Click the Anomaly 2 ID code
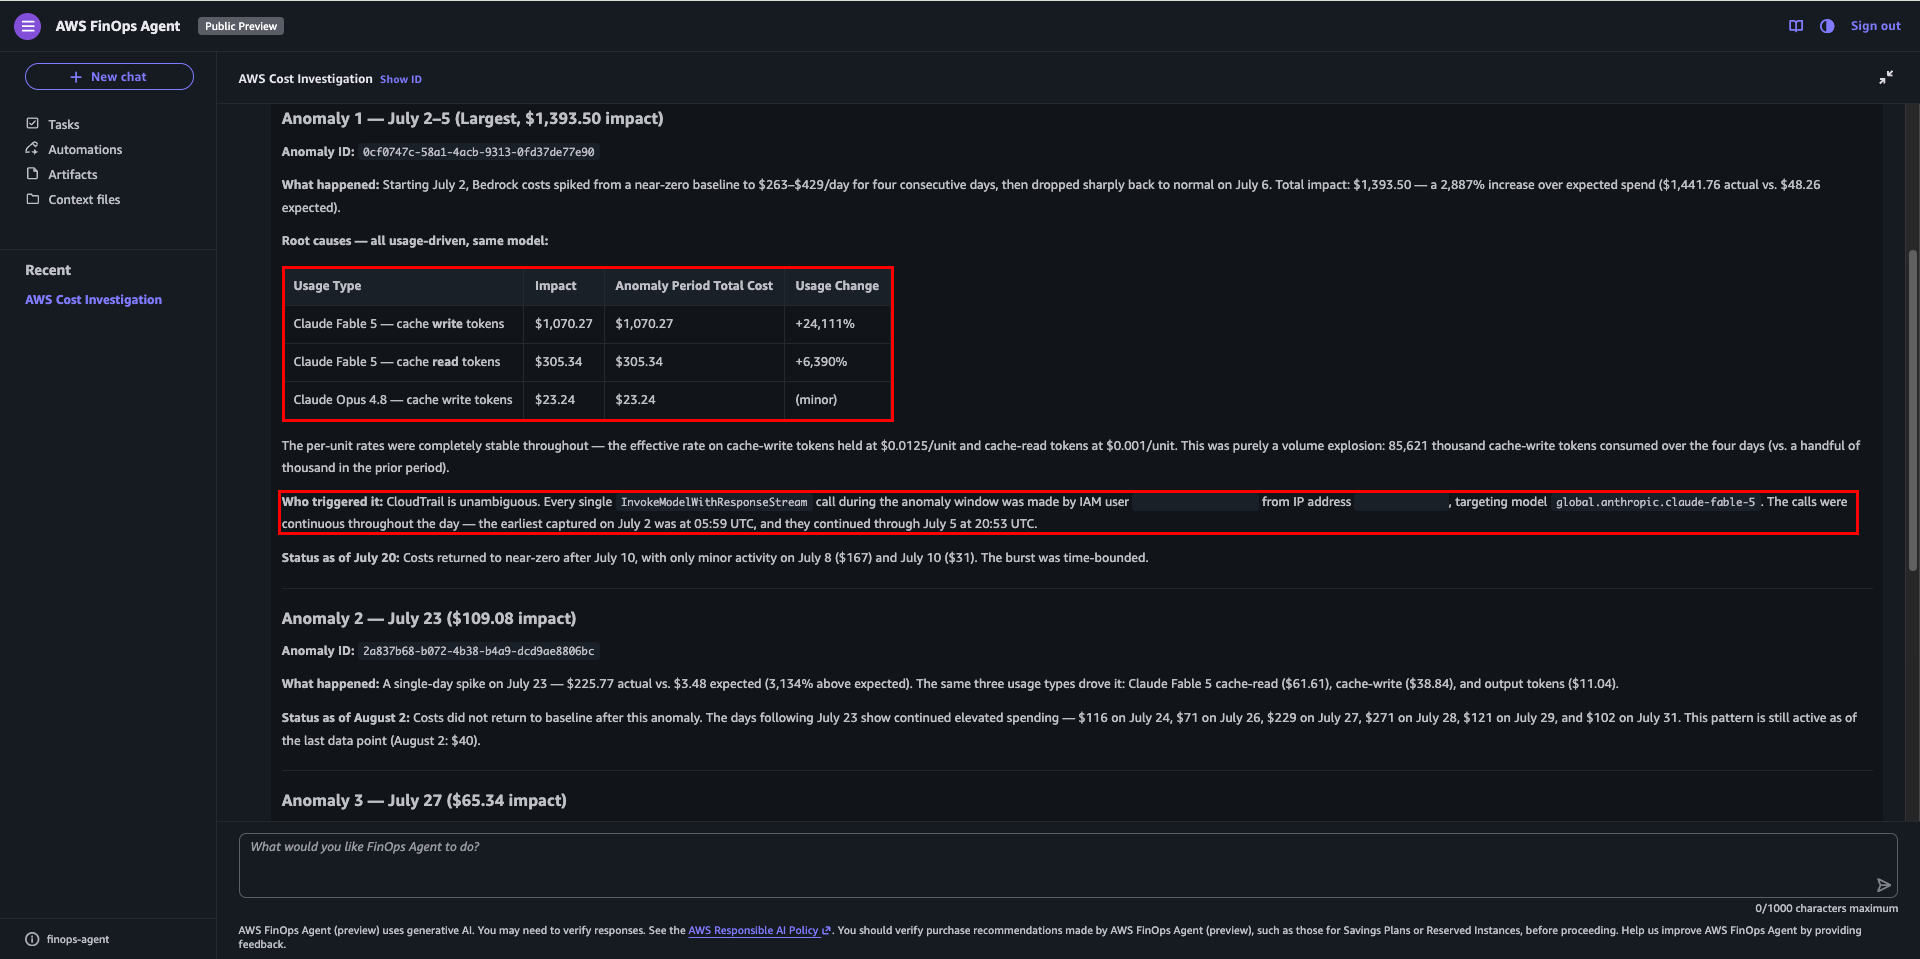1920x959 pixels. point(478,651)
